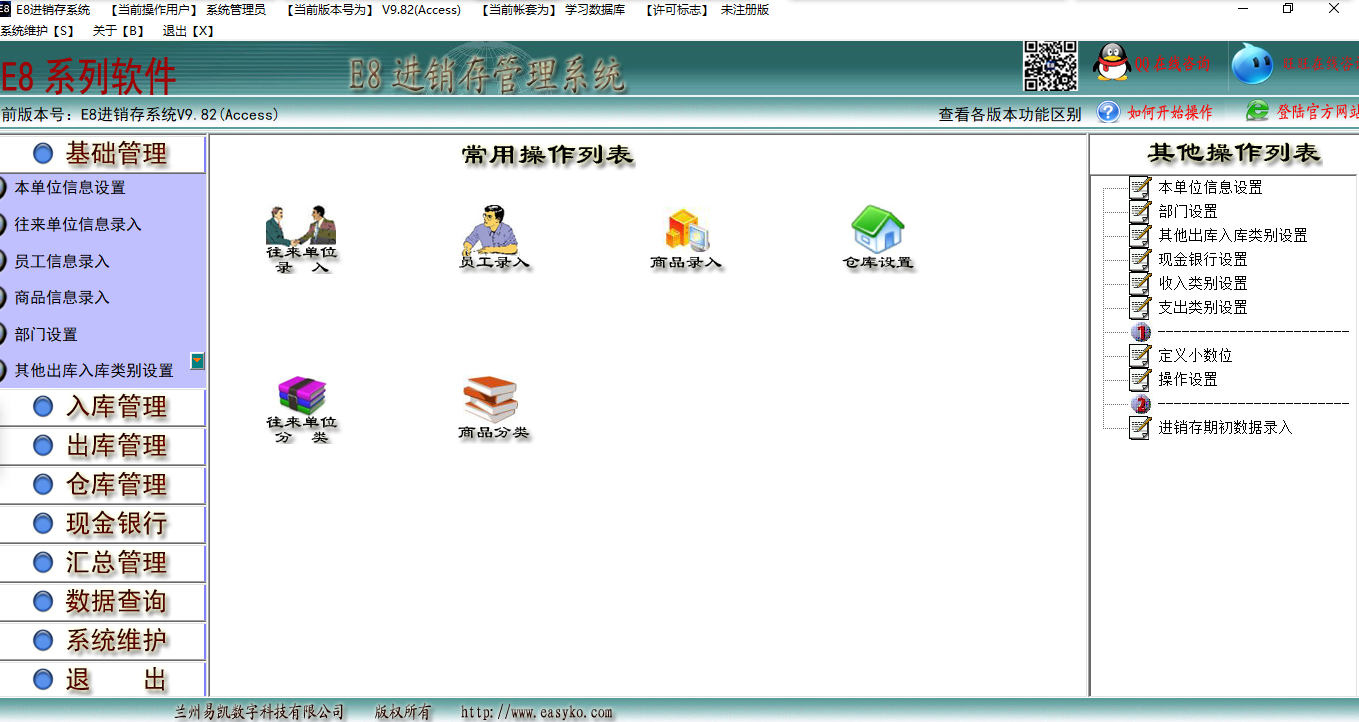This screenshot has height=722, width=1359.
Task: Click notepad icon beside 定义小数位
Action: pyautogui.click(x=1140, y=355)
